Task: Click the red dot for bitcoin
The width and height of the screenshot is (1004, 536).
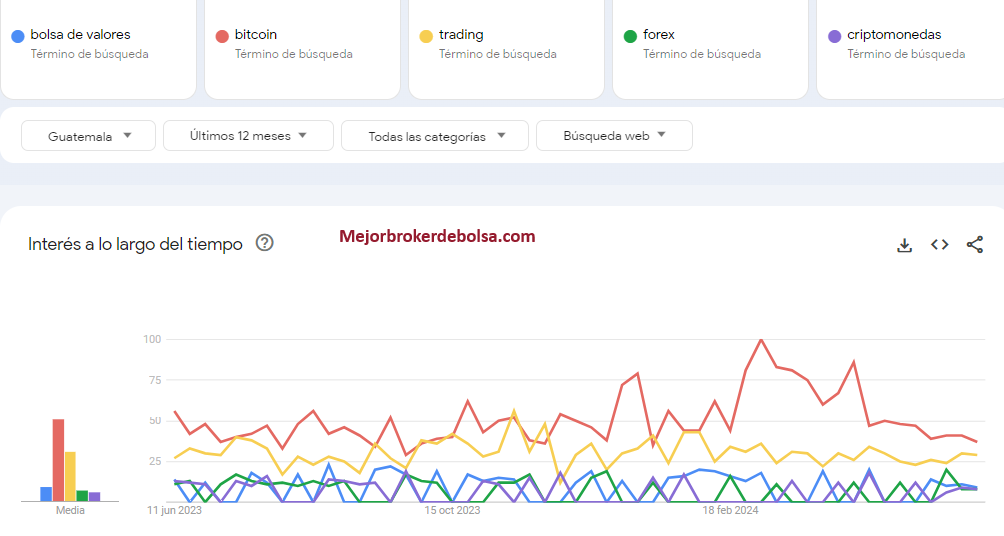Action: tap(222, 37)
